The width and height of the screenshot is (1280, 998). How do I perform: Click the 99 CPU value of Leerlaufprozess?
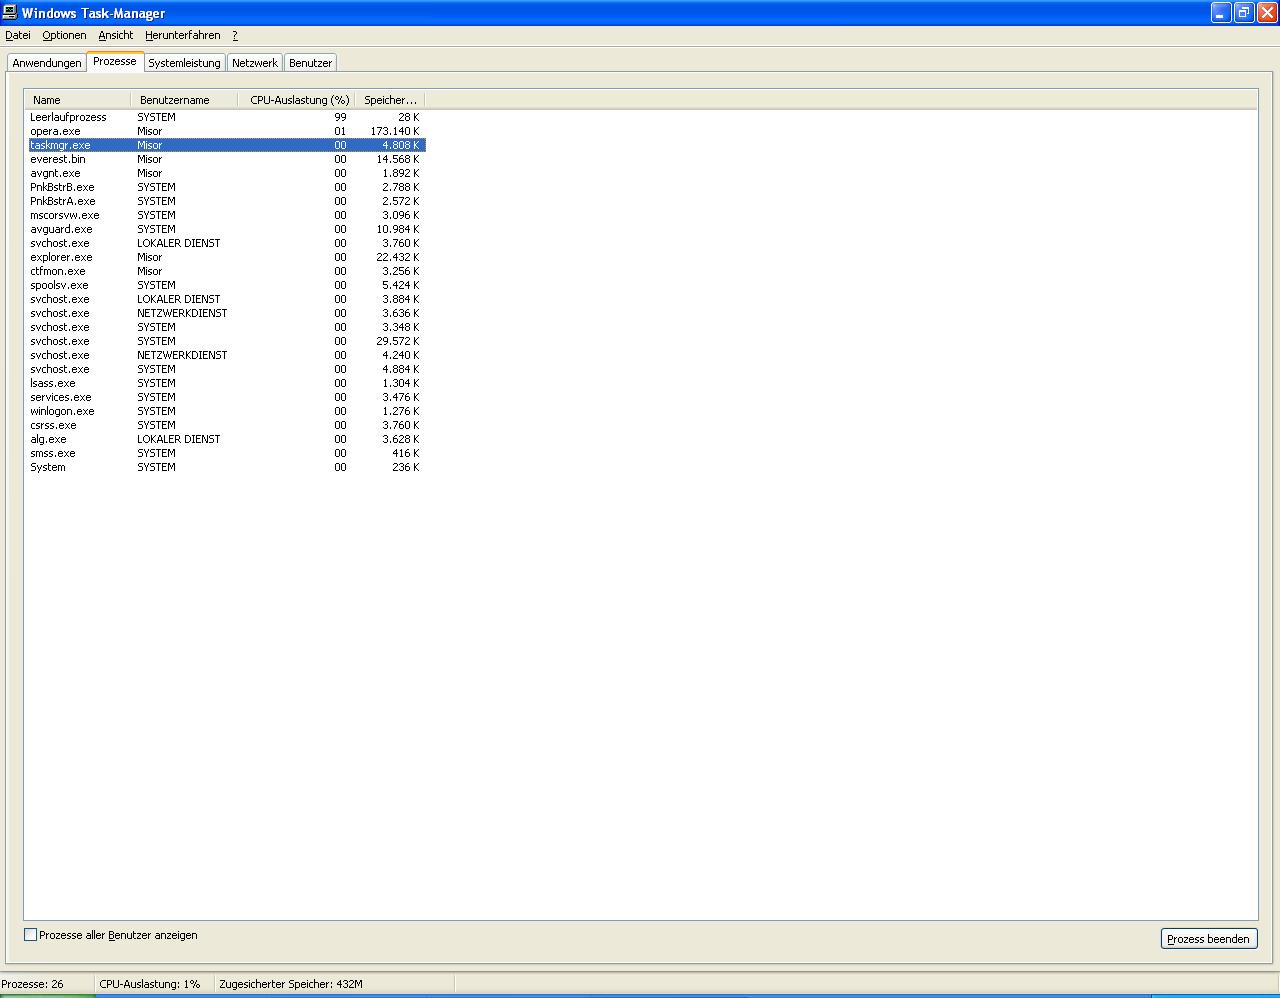click(340, 117)
